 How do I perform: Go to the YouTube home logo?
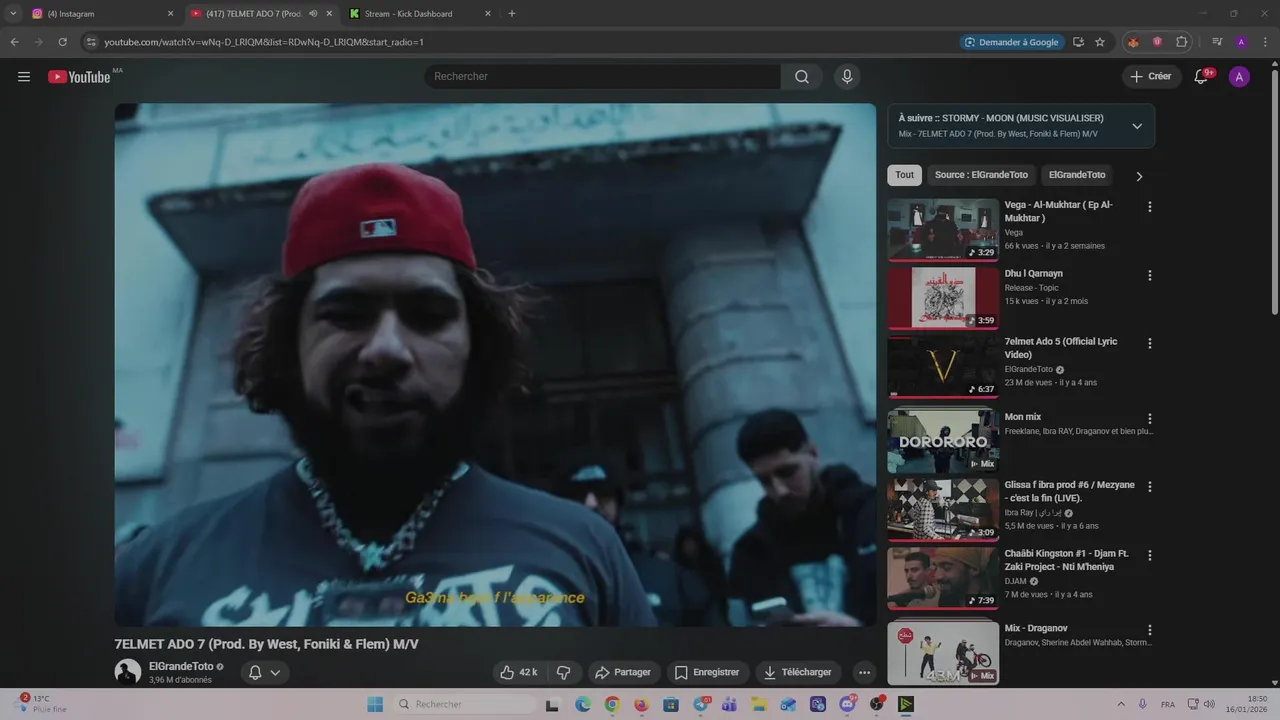click(x=79, y=77)
